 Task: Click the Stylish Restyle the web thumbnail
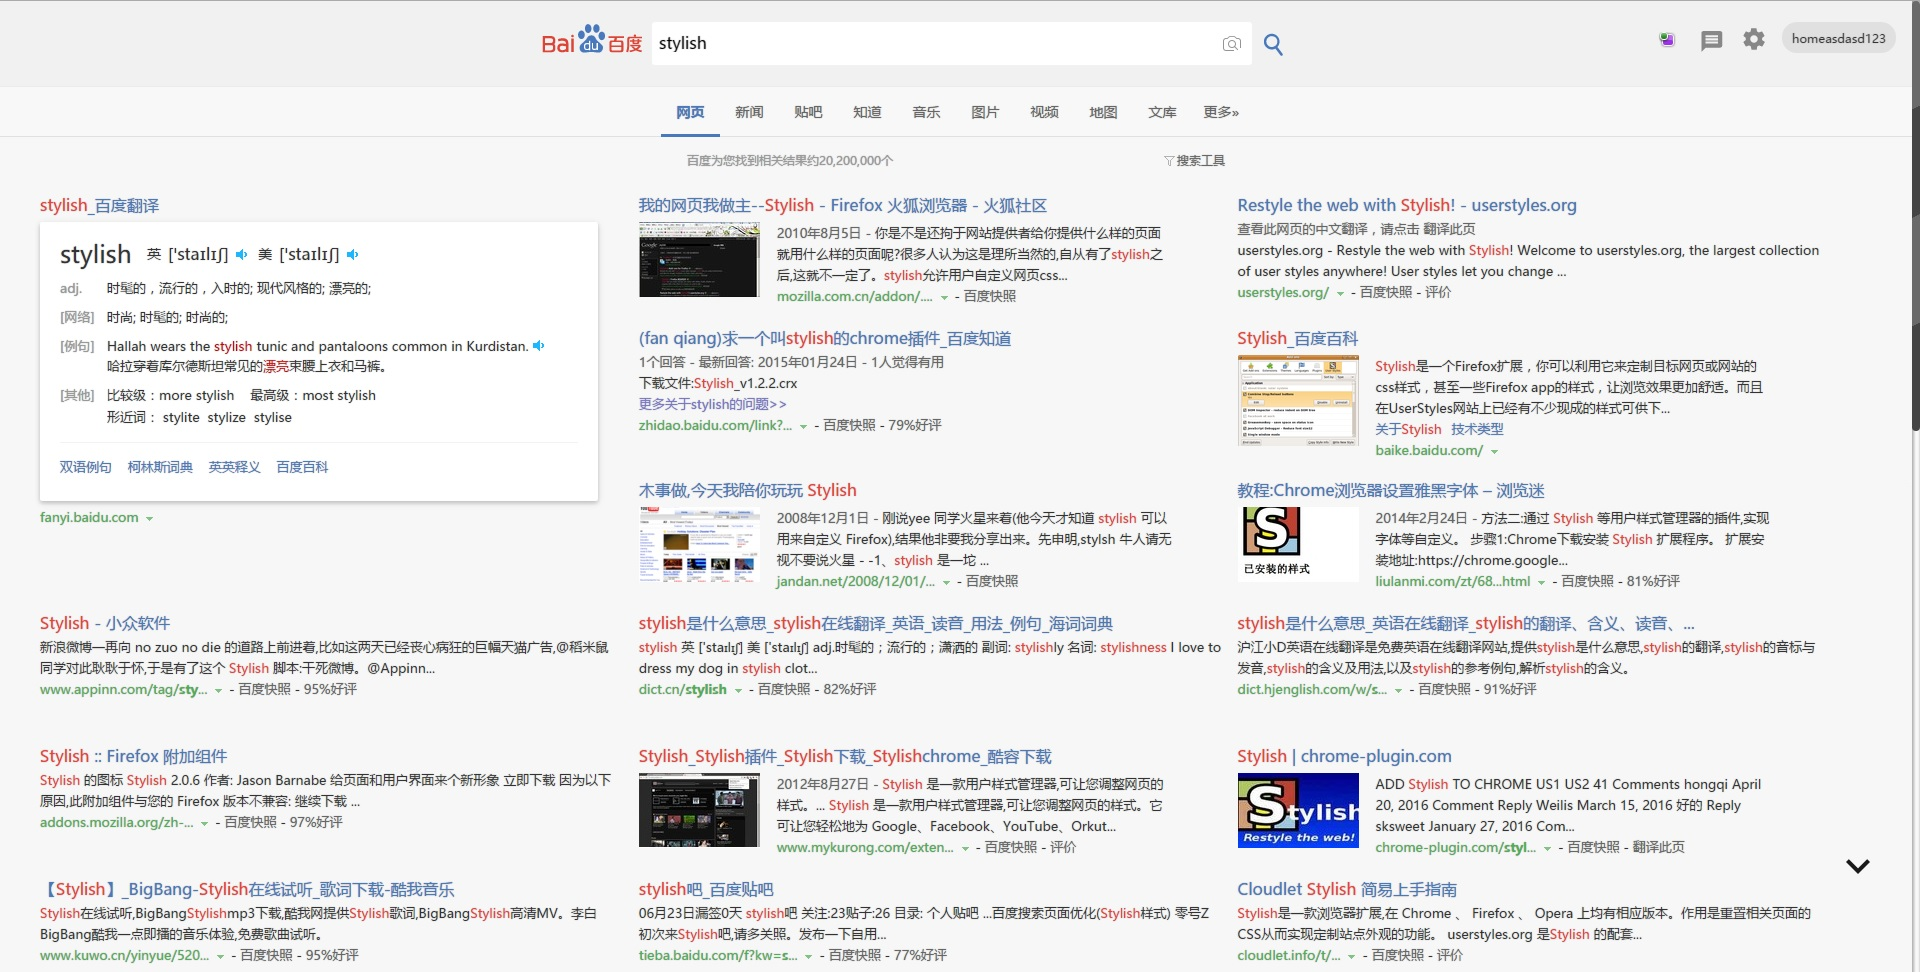tap(1298, 811)
